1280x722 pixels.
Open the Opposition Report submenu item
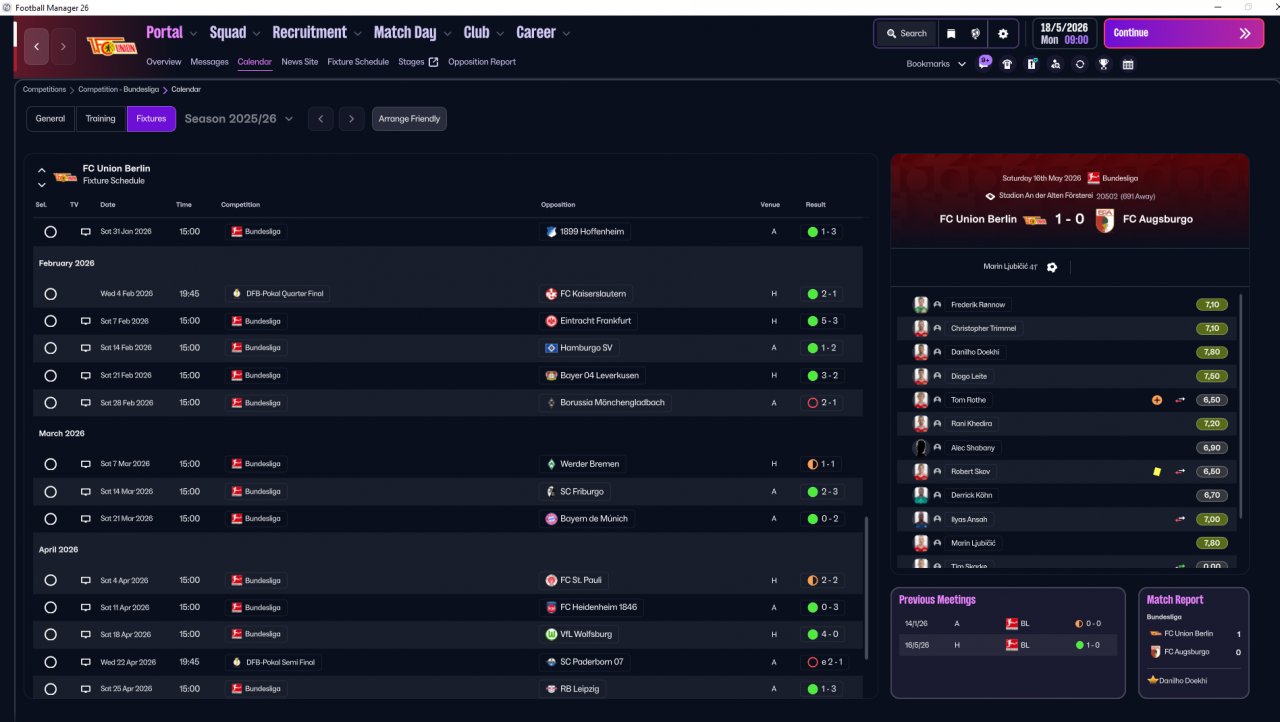482,62
